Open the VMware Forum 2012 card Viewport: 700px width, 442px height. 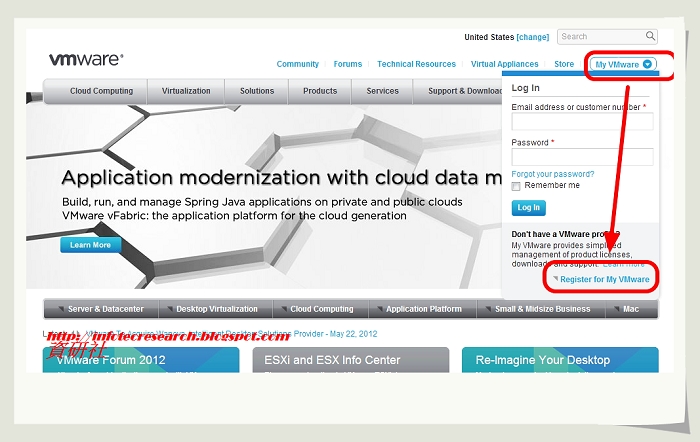(x=141, y=360)
